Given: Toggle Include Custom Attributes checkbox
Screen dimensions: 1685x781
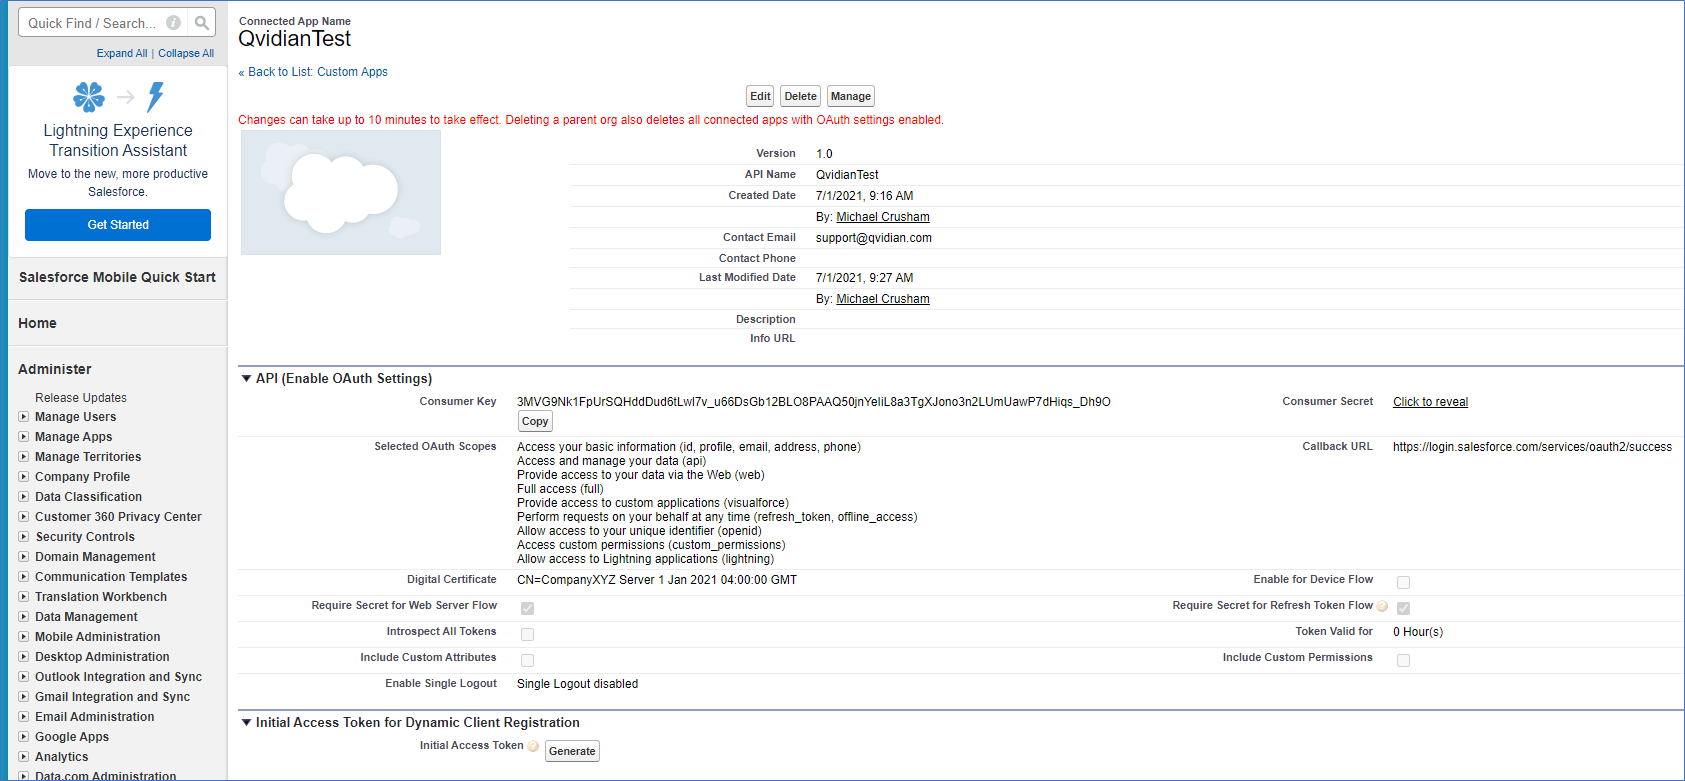Looking at the screenshot, I should tap(527, 660).
